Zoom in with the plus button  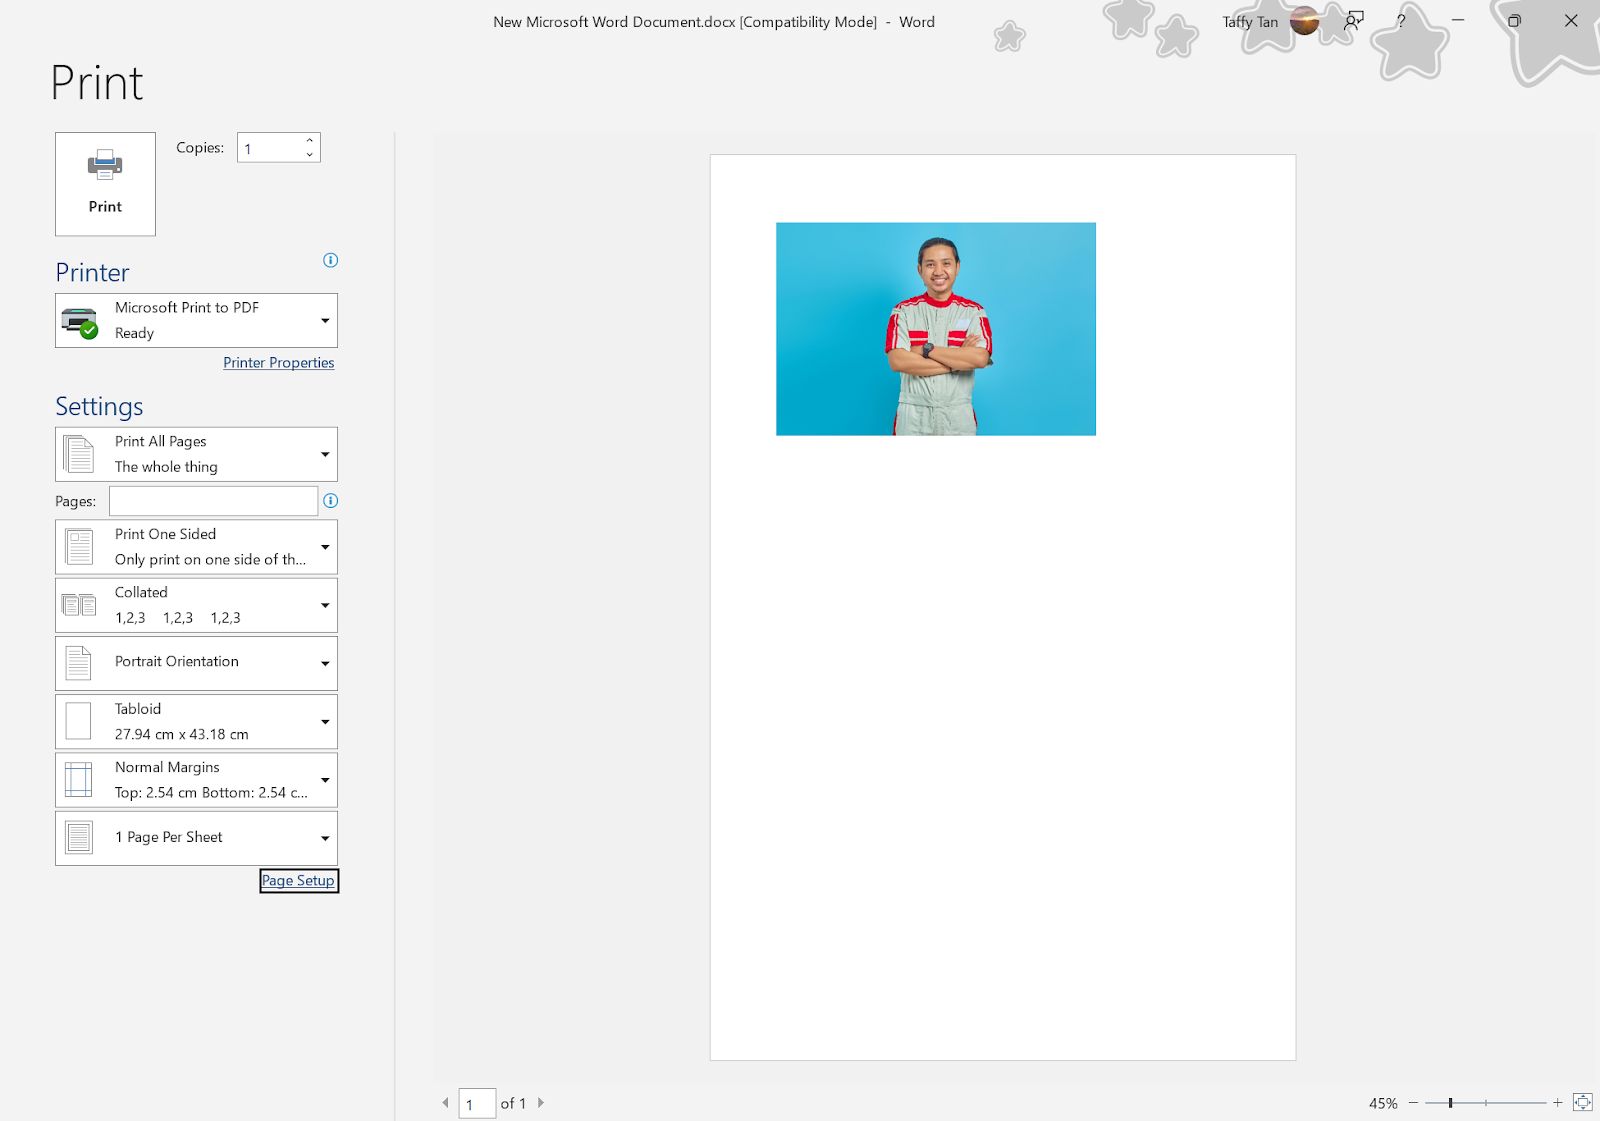pyautogui.click(x=1557, y=1103)
